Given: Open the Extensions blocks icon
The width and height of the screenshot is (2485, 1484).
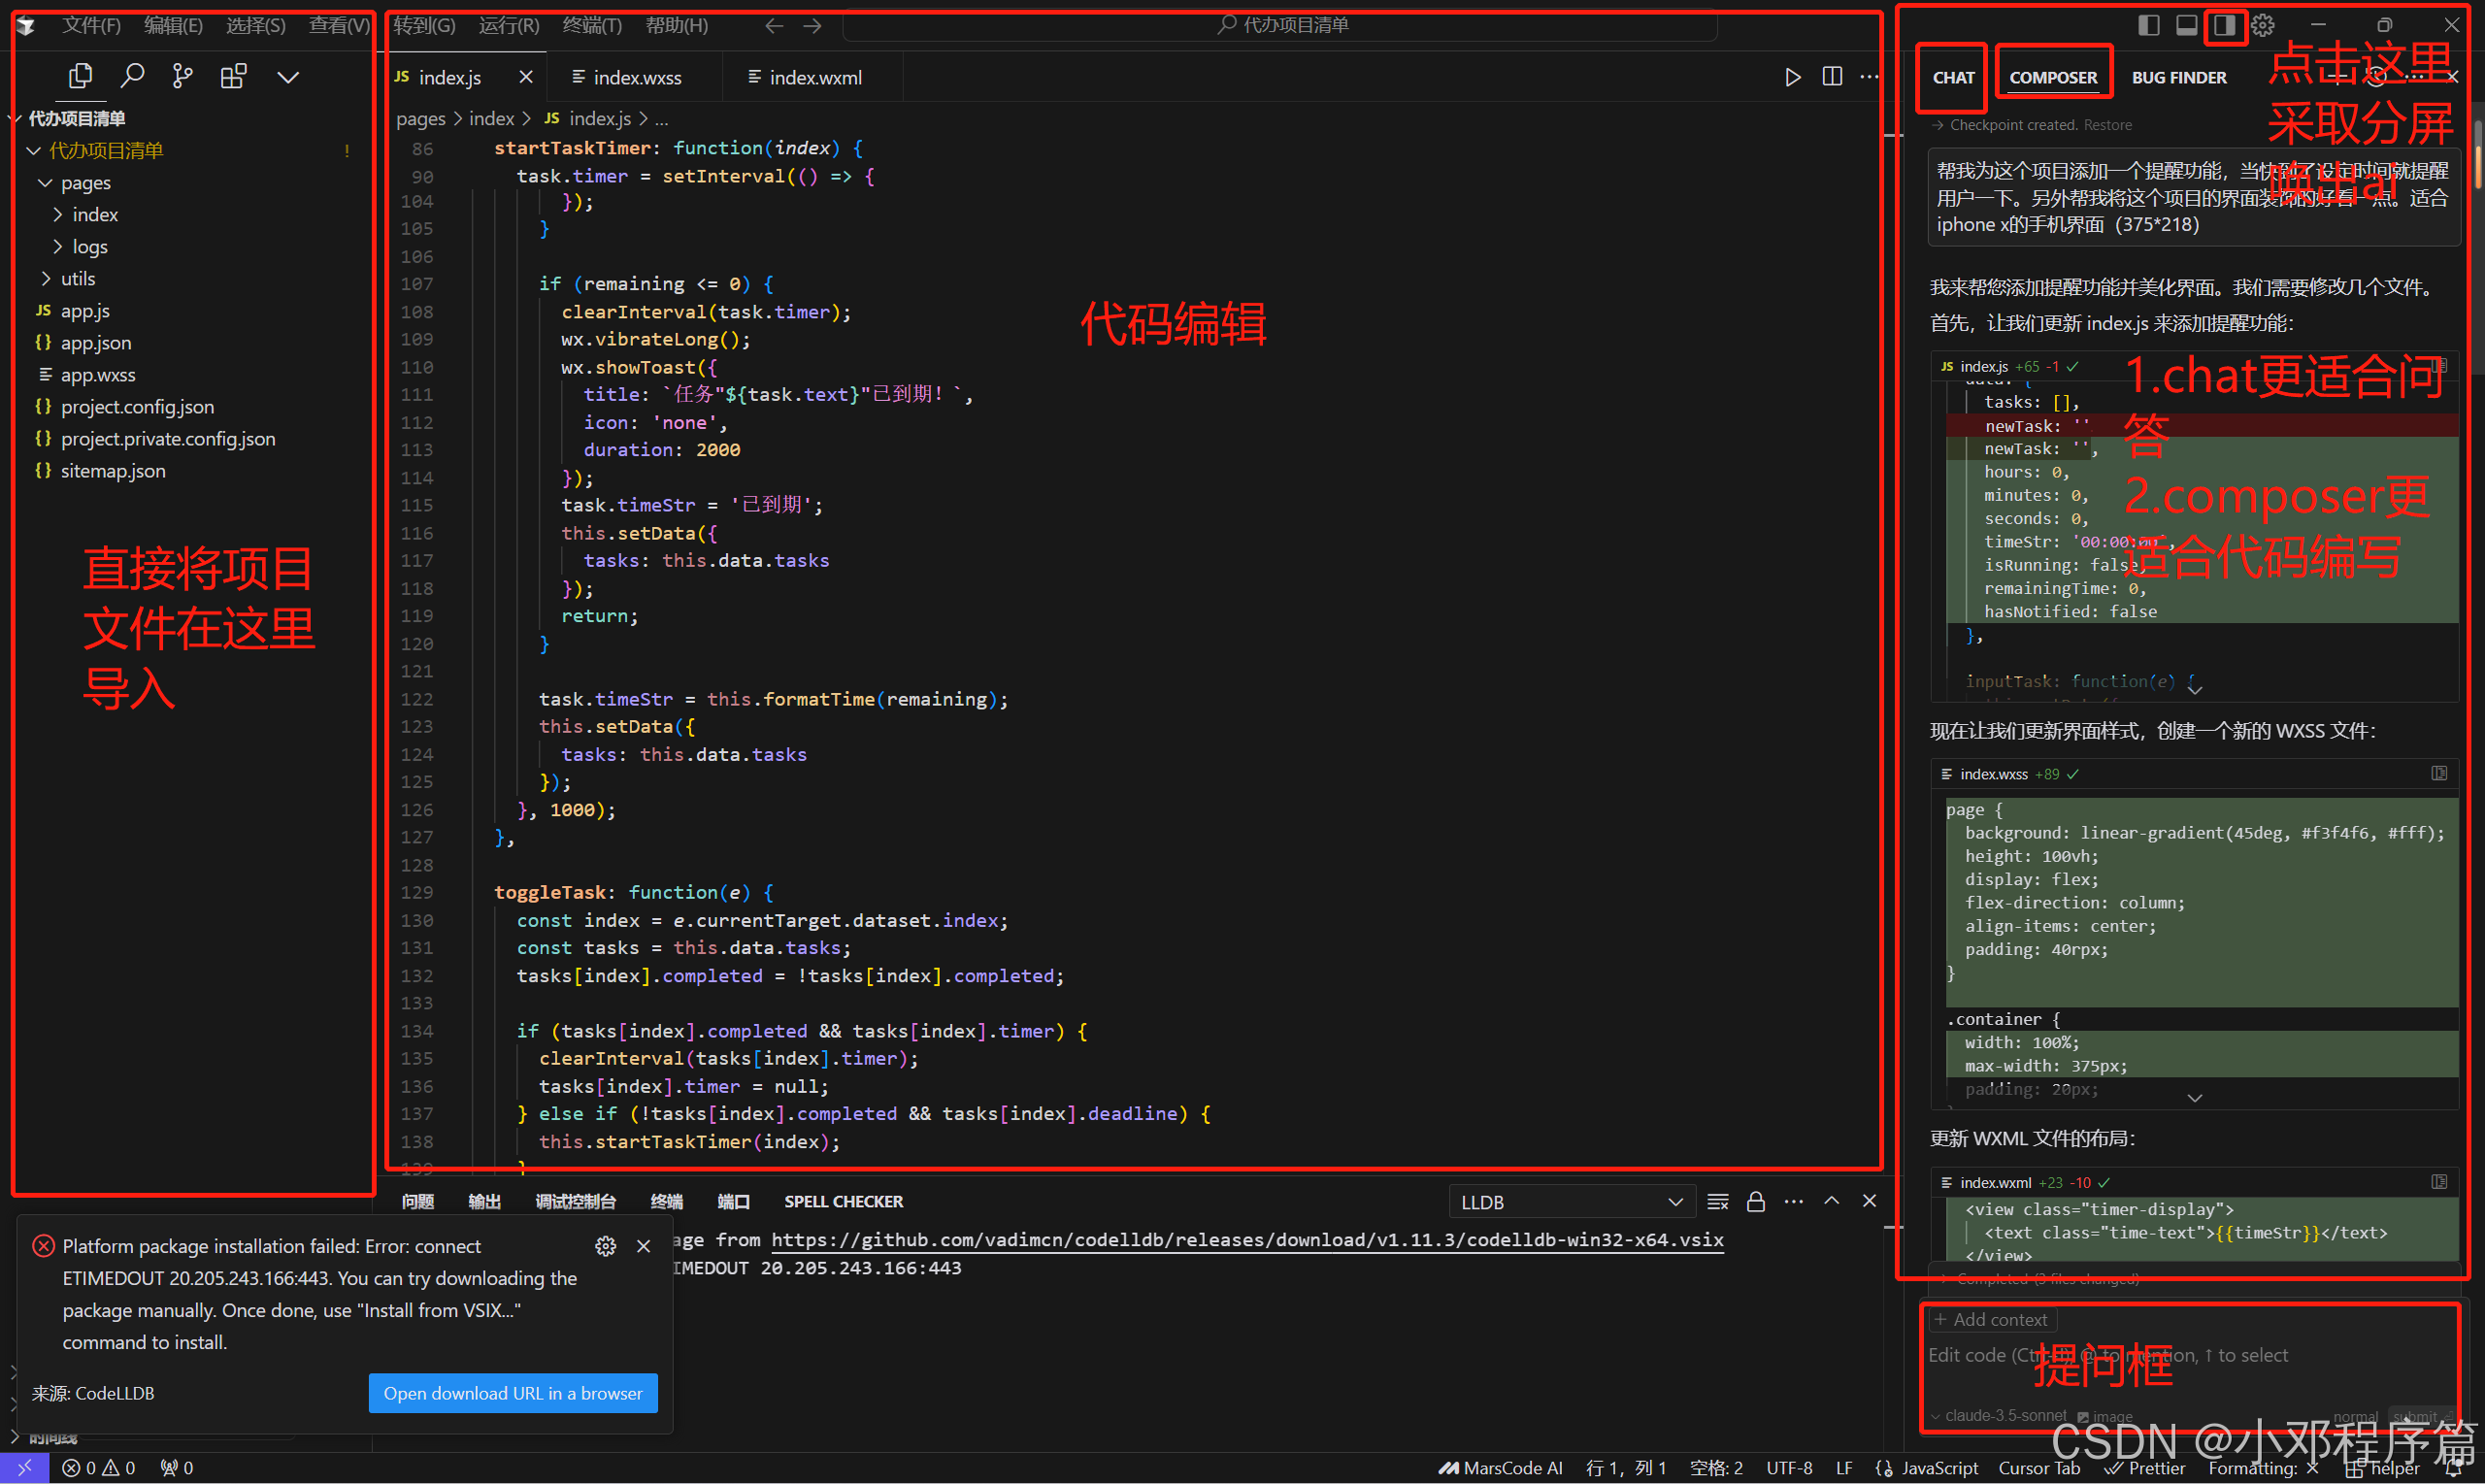Looking at the screenshot, I should pos(233,76).
